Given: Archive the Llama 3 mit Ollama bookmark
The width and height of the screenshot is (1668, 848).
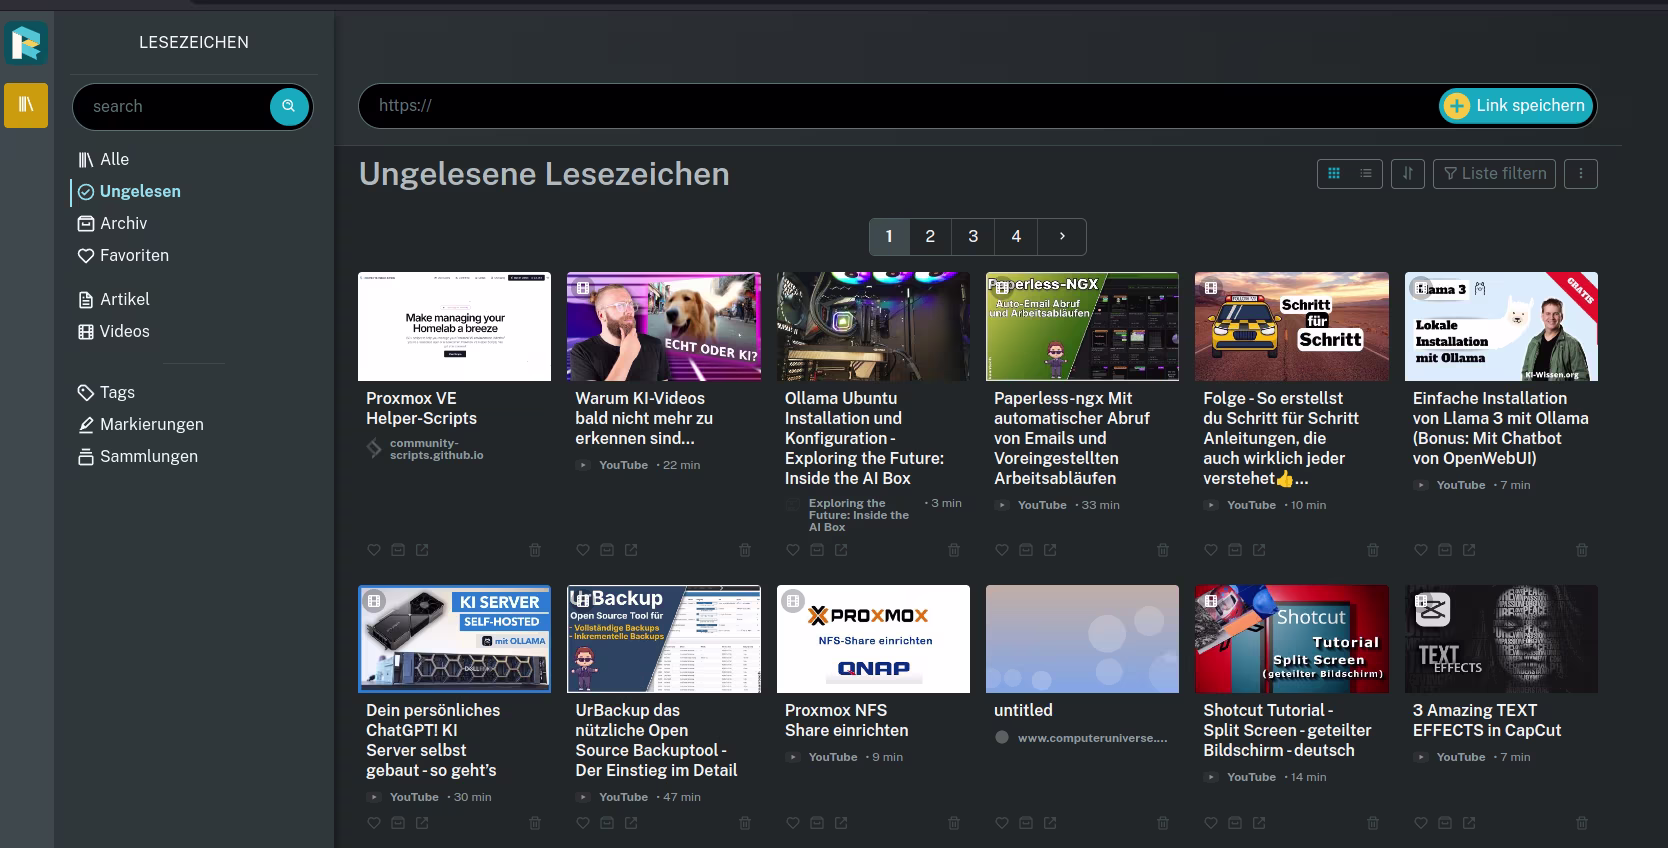Looking at the screenshot, I should point(1445,550).
